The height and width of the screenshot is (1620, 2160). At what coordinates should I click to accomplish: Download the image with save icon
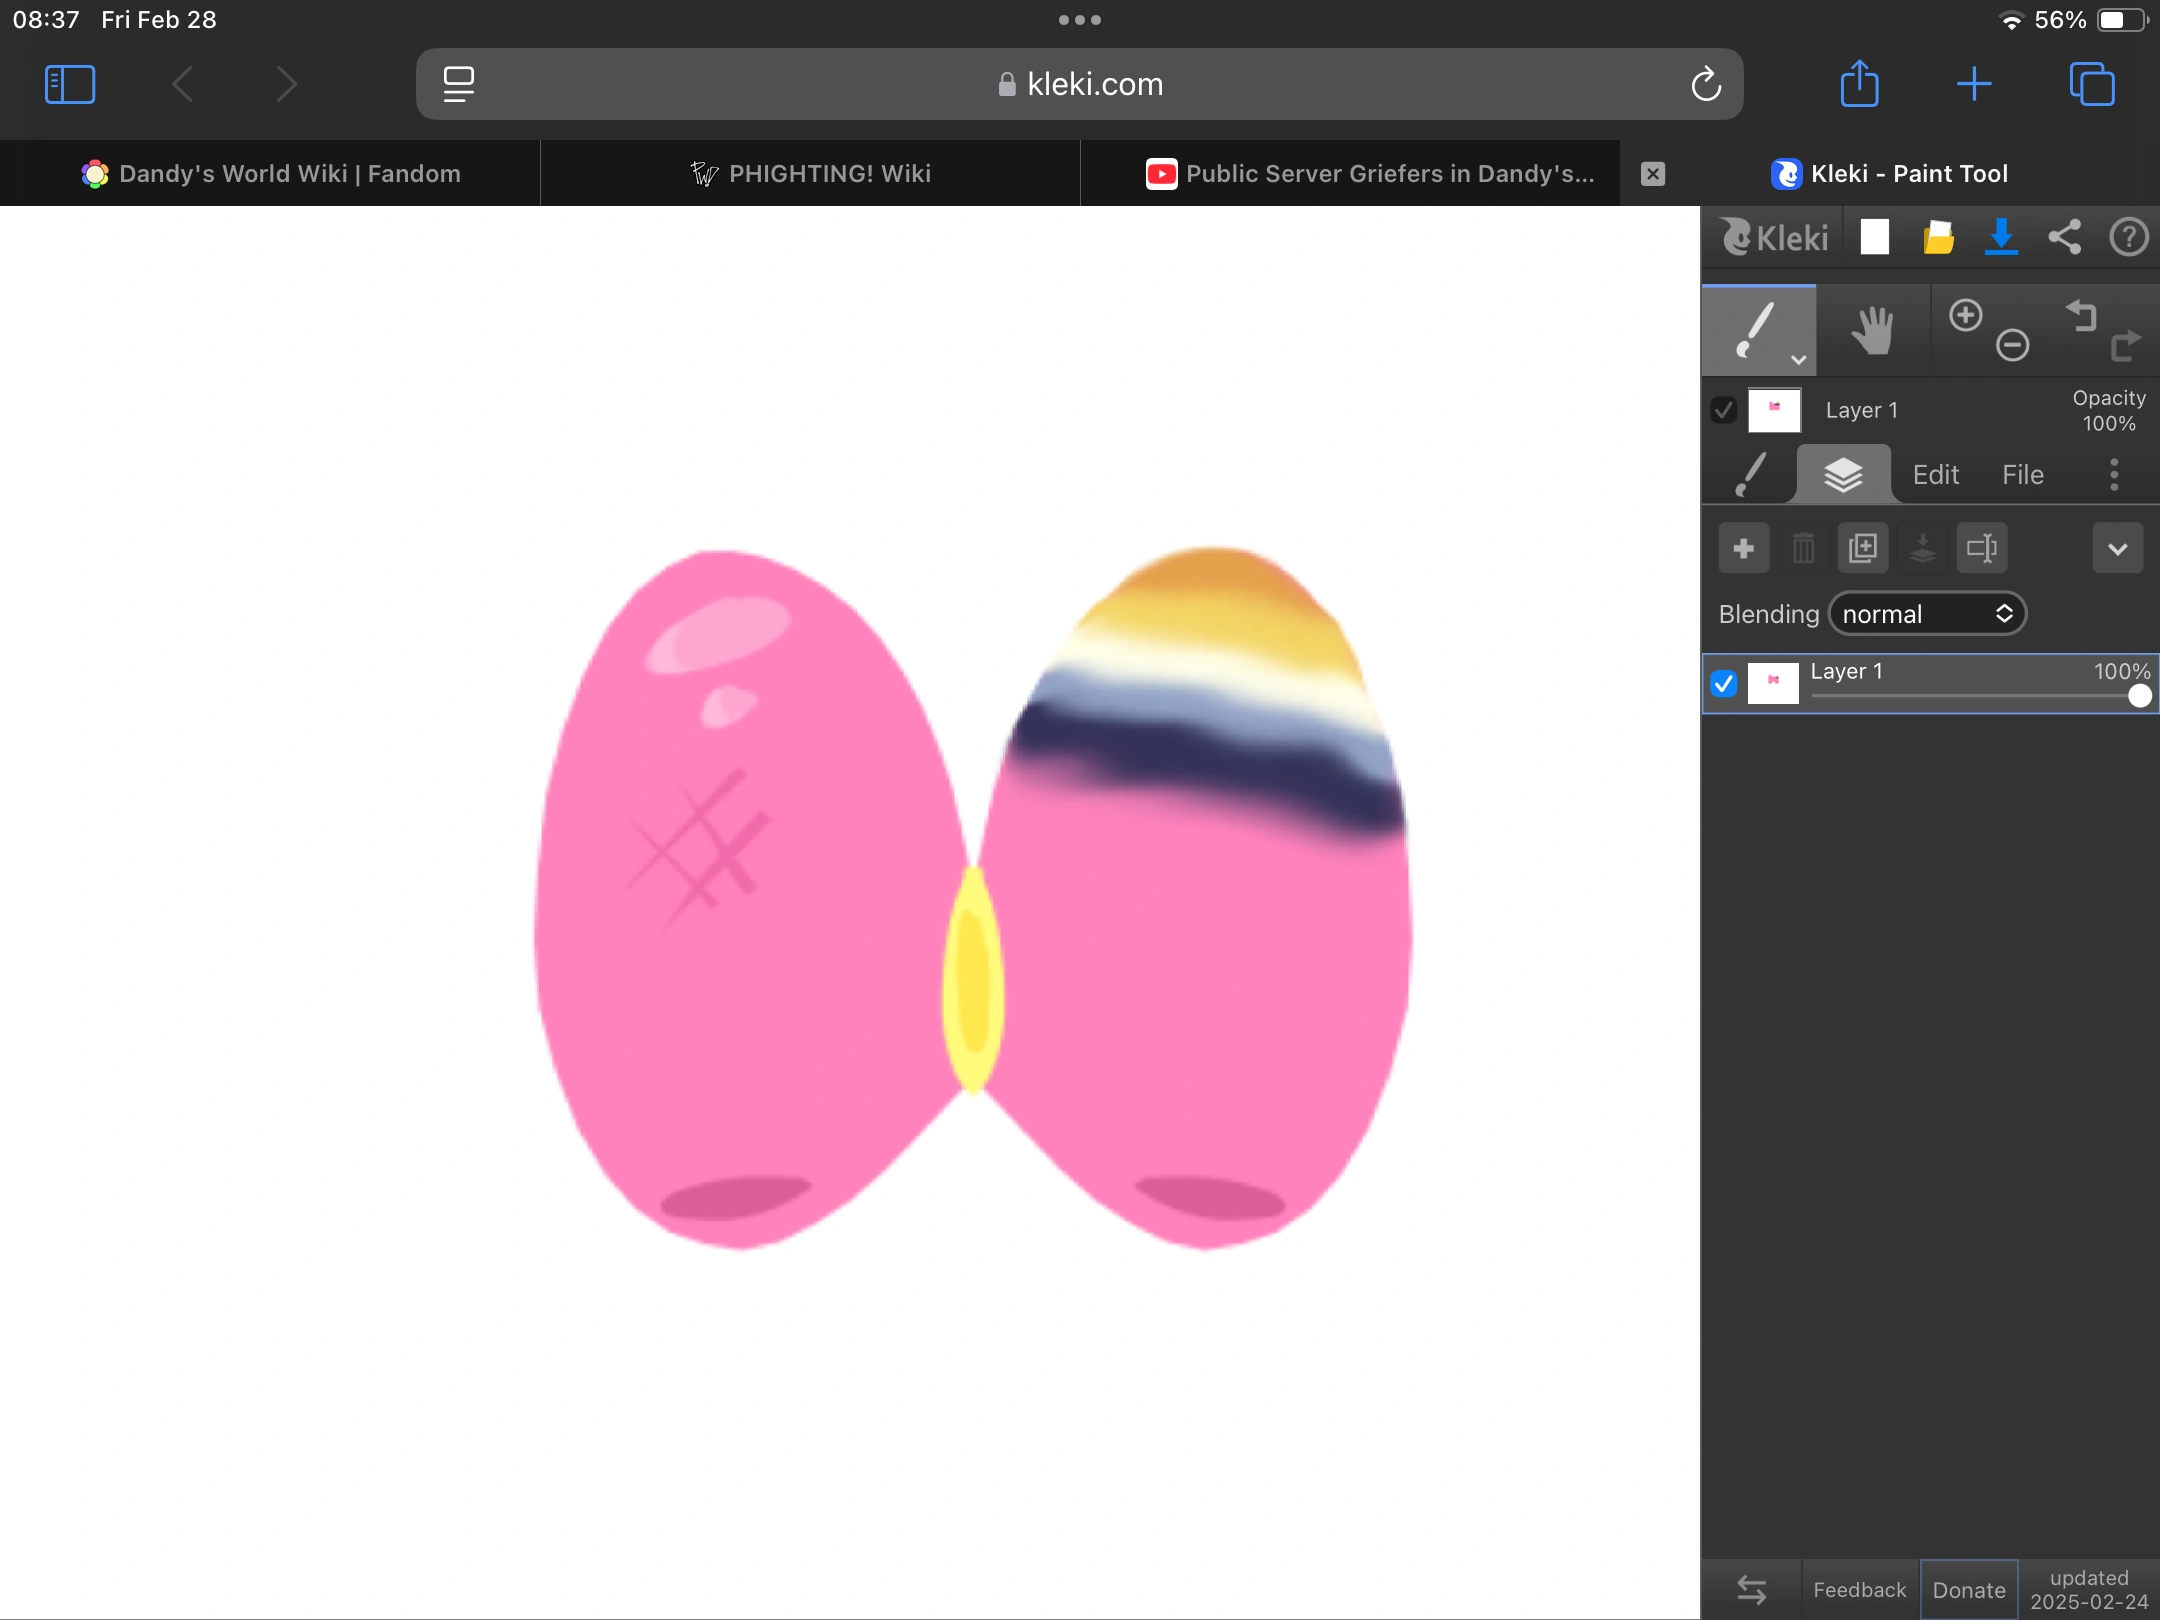2001,238
